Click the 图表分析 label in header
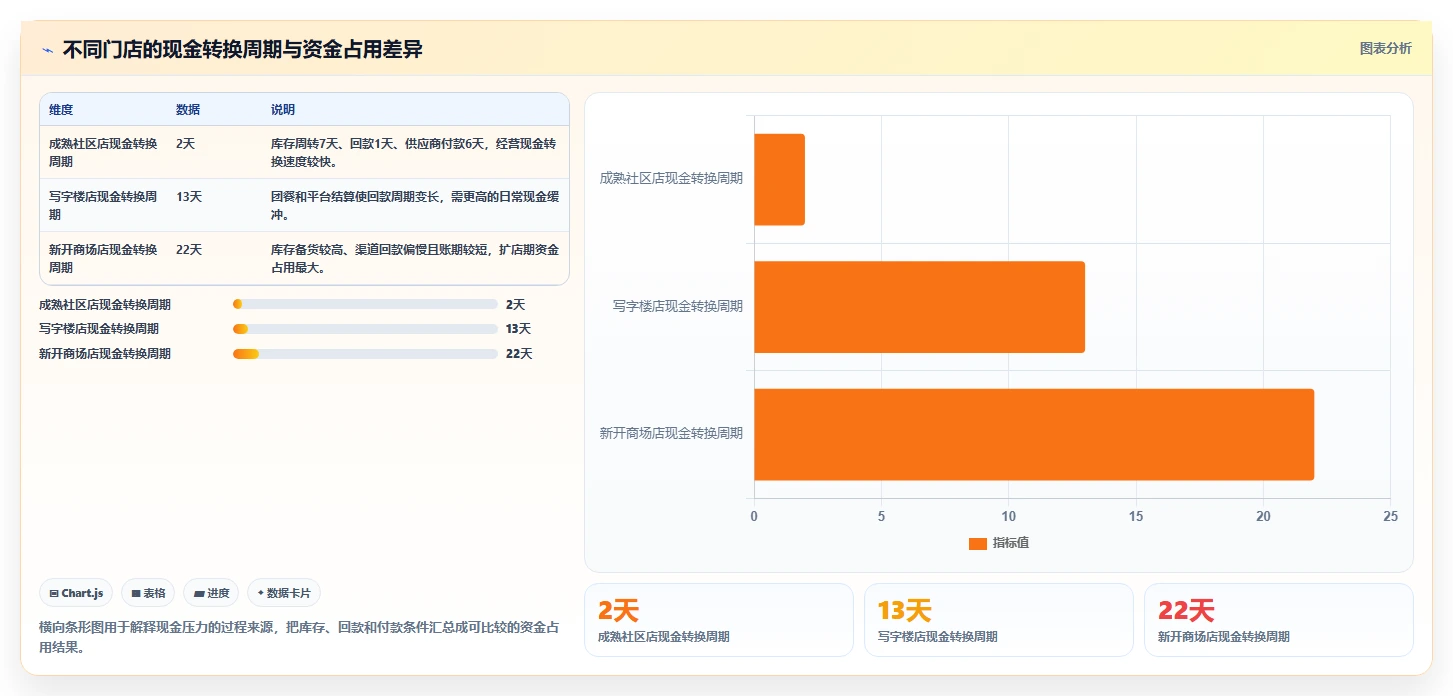 [1385, 48]
